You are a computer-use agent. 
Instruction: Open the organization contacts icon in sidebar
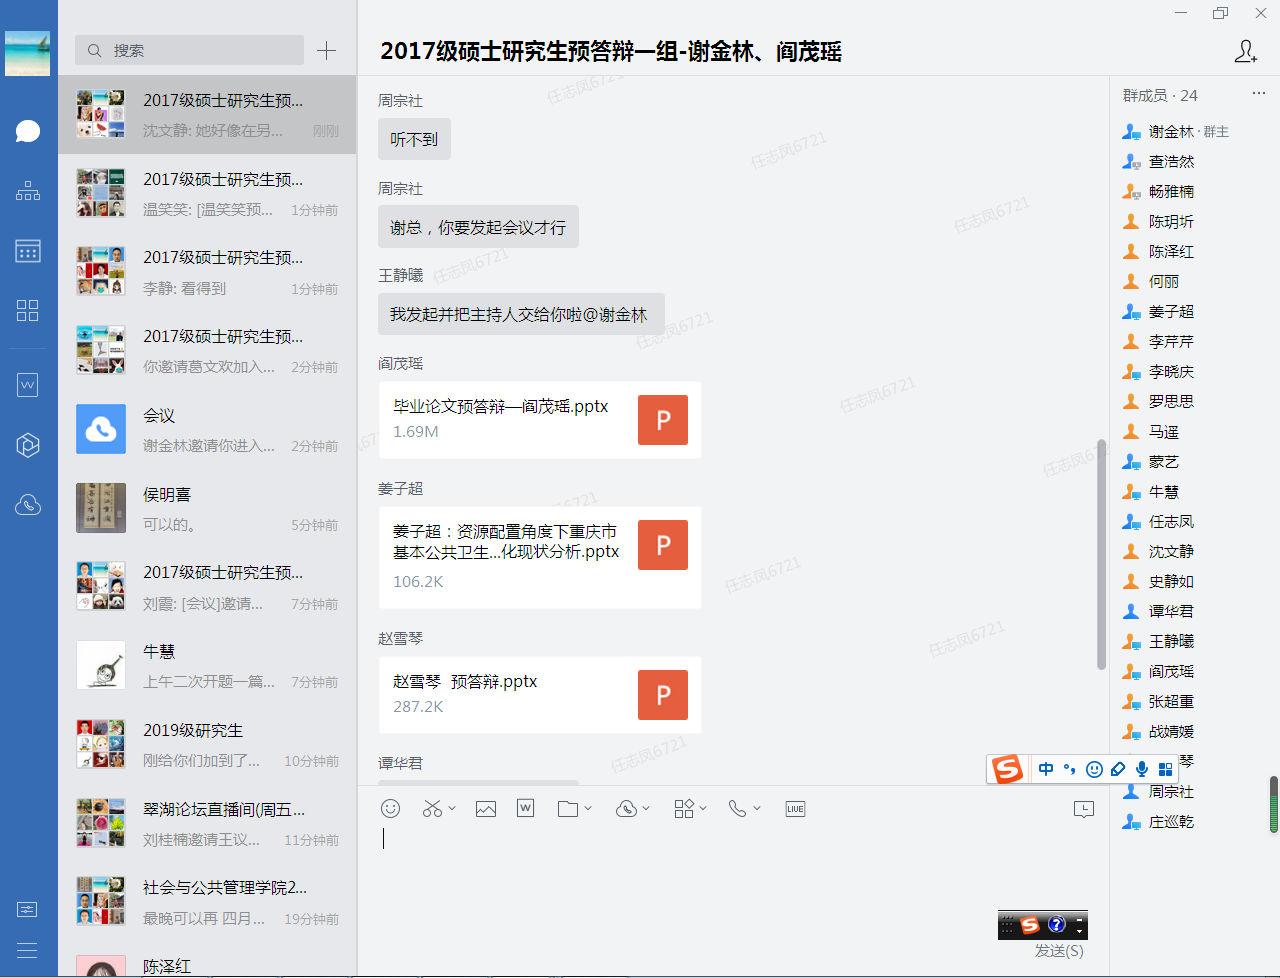pyautogui.click(x=28, y=190)
